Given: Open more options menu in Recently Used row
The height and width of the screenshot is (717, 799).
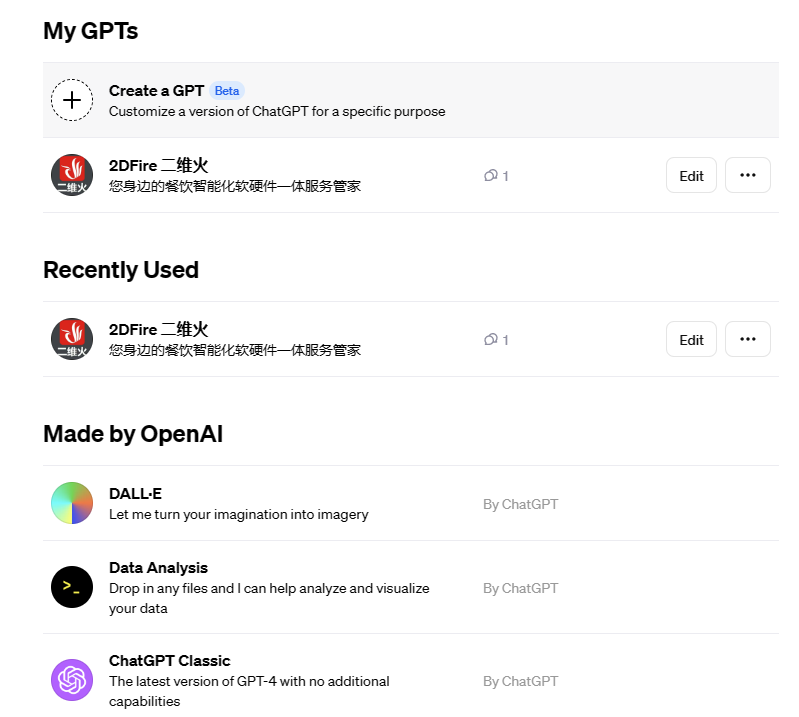Looking at the screenshot, I should click(748, 339).
